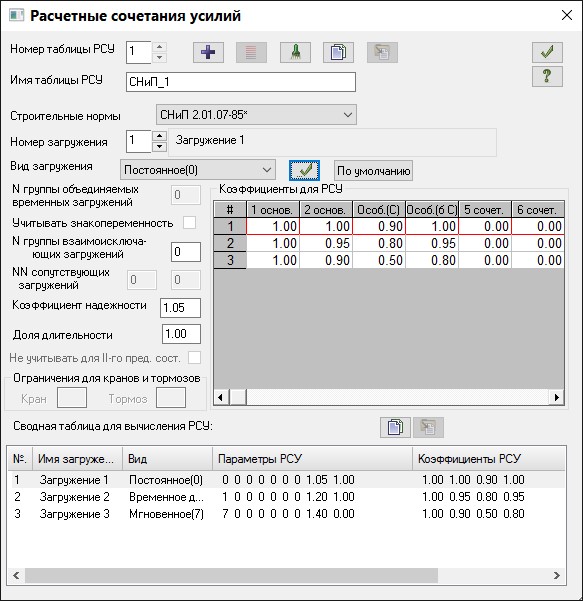Toggle Учитывать знакопеременность checkbox

click(x=190, y=223)
